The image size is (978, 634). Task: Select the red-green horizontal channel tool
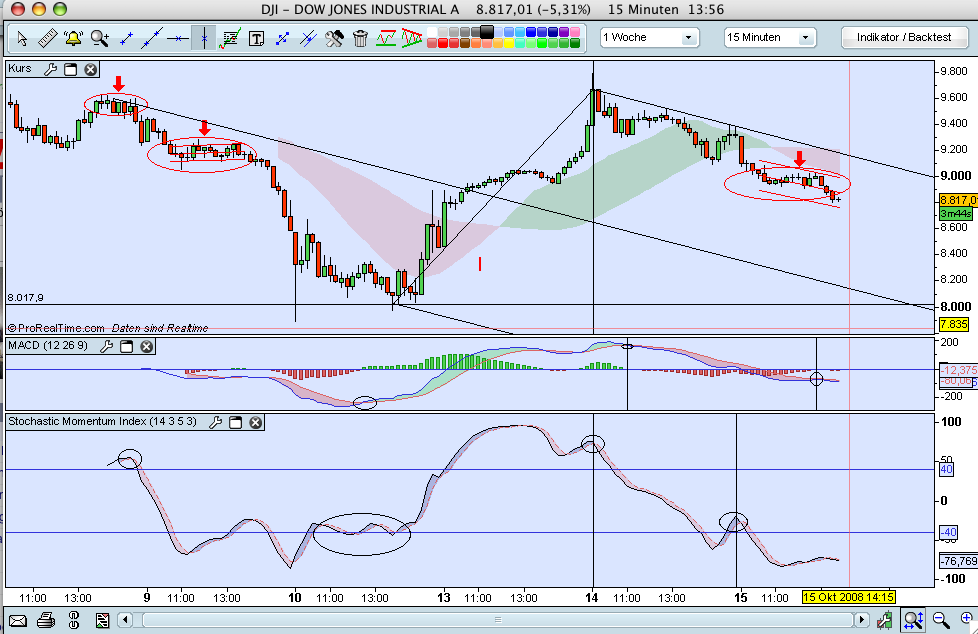pos(386,39)
